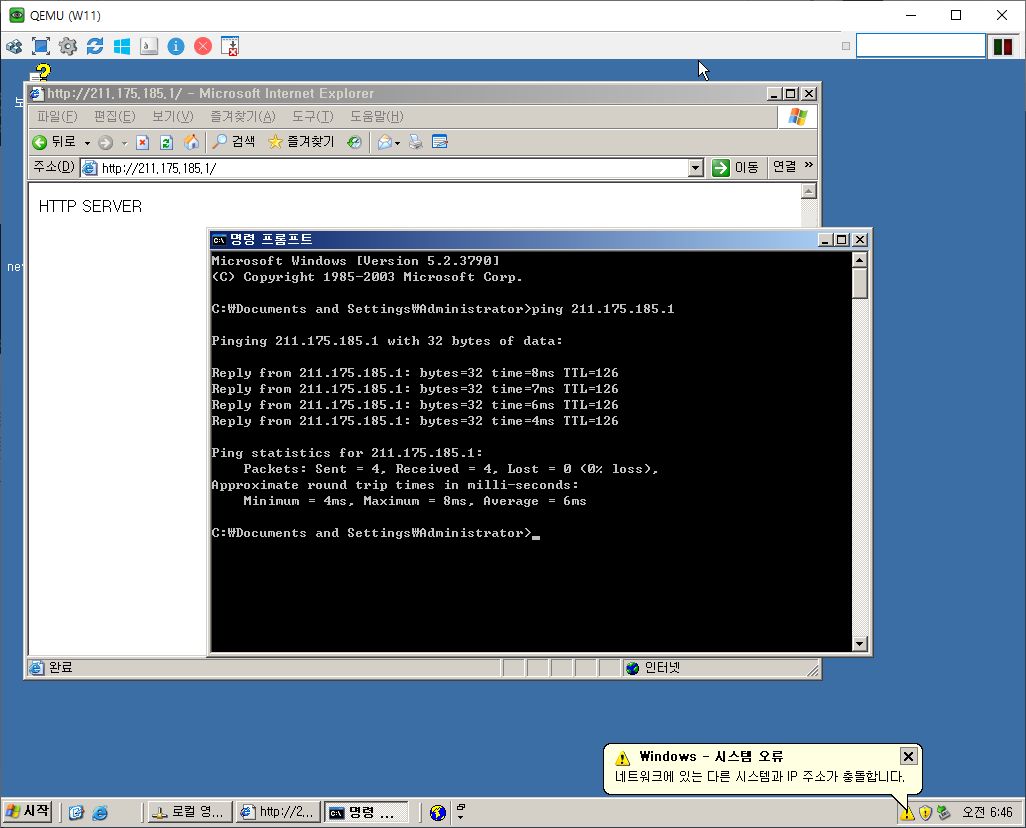
Task: Expand the IE 연결 links chevron
Action: coord(809,166)
